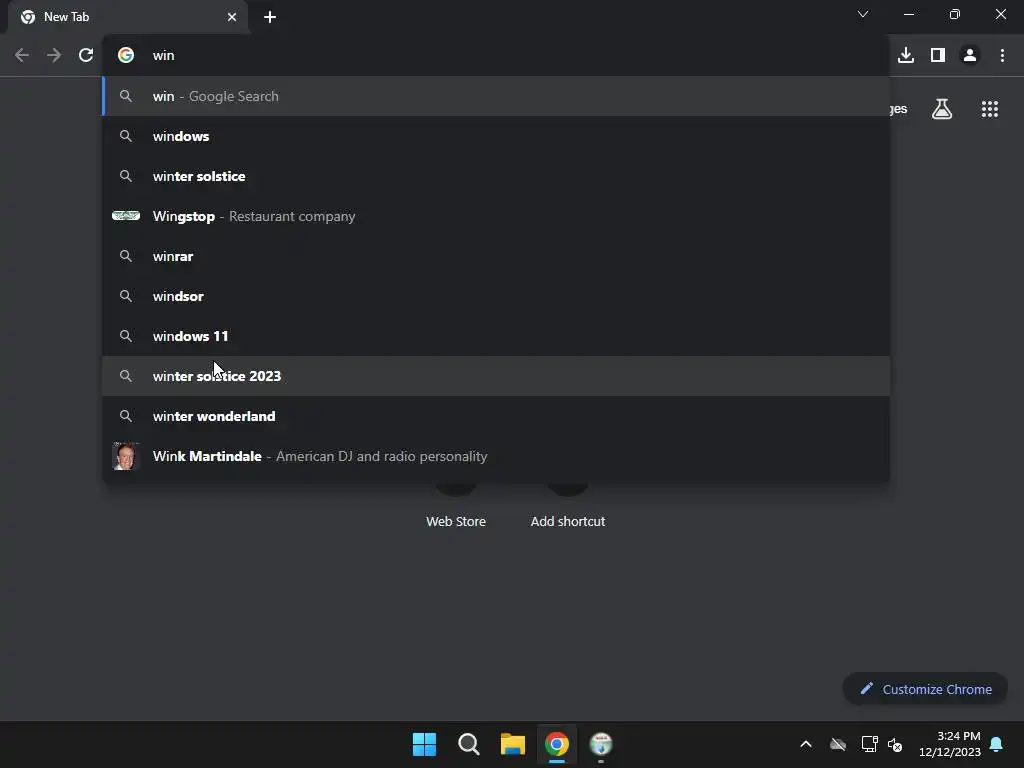Image resolution: width=1024 pixels, height=768 pixels.
Task: Pick the 'winter solstice' suggestion
Action: pos(496,176)
